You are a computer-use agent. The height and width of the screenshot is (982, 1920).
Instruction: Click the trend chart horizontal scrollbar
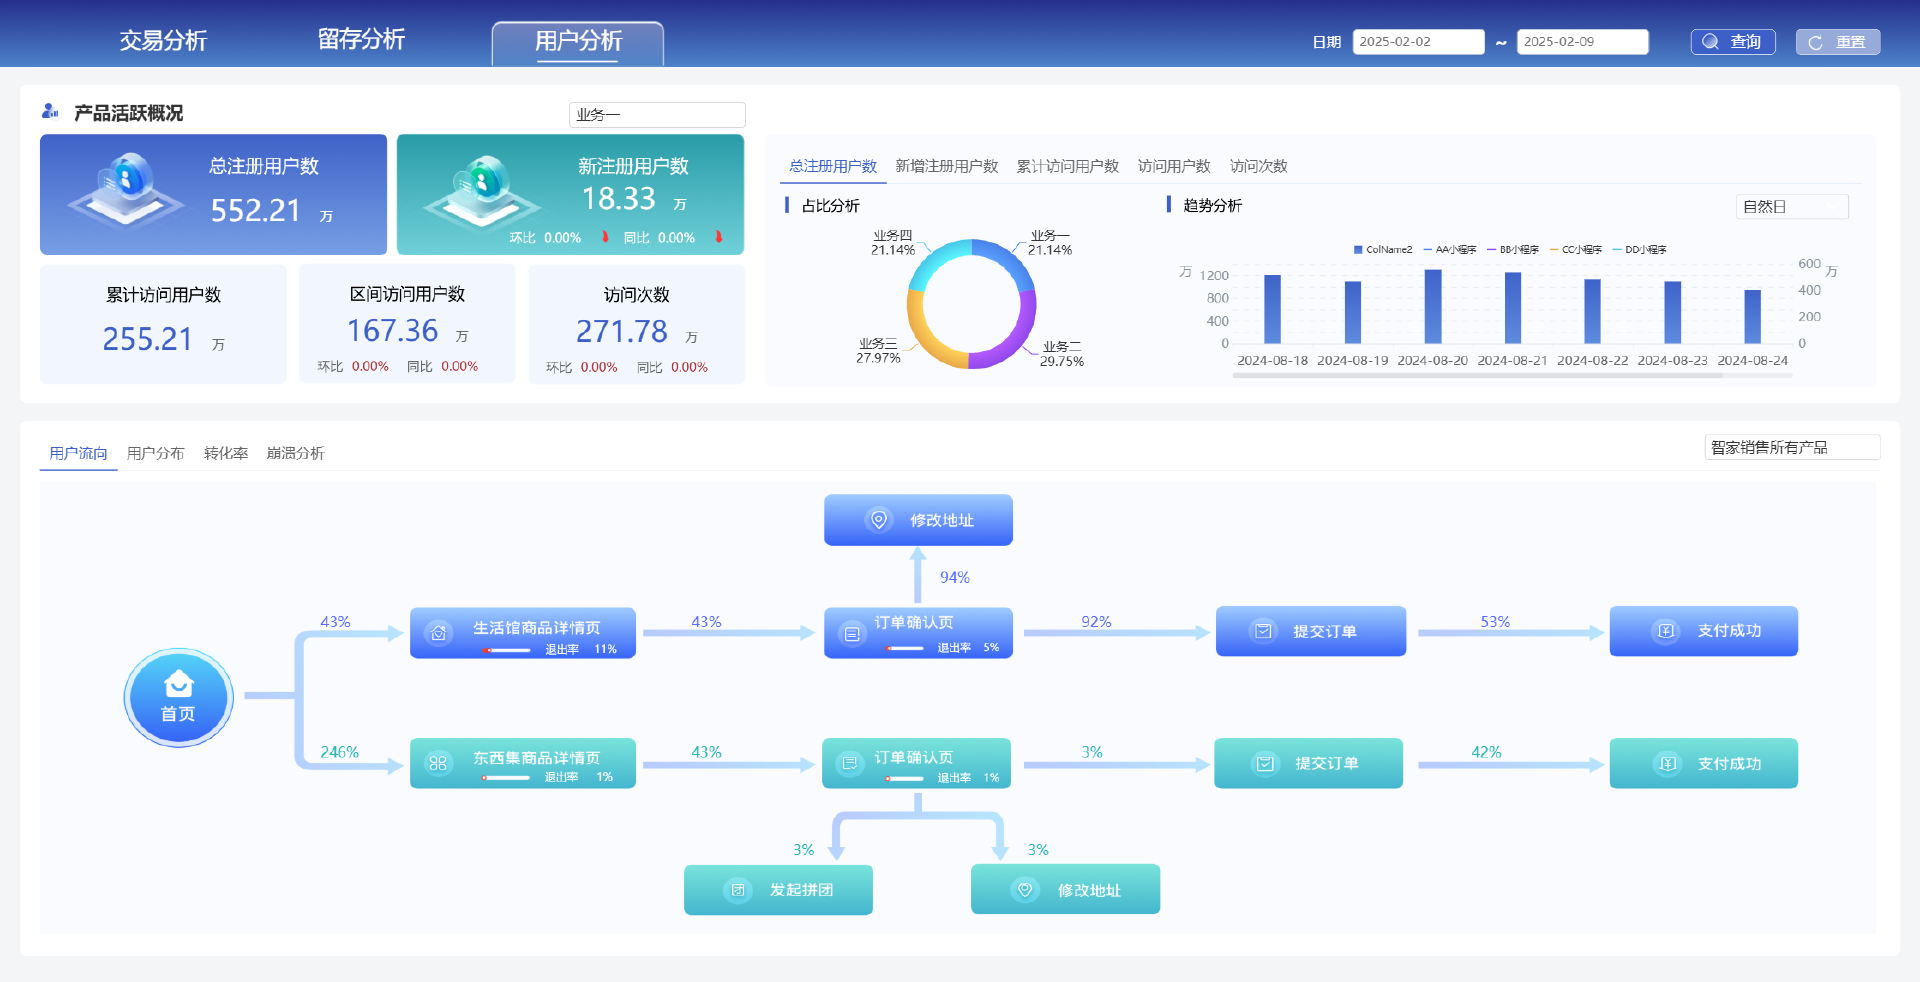click(x=1512, y=376)
